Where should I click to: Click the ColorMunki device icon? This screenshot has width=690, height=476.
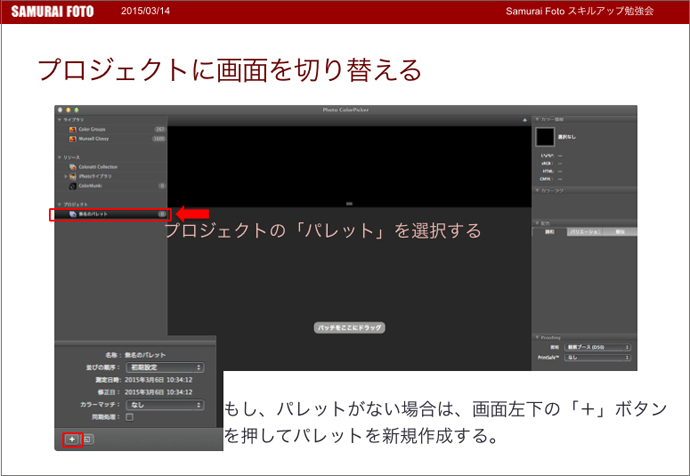73,186
